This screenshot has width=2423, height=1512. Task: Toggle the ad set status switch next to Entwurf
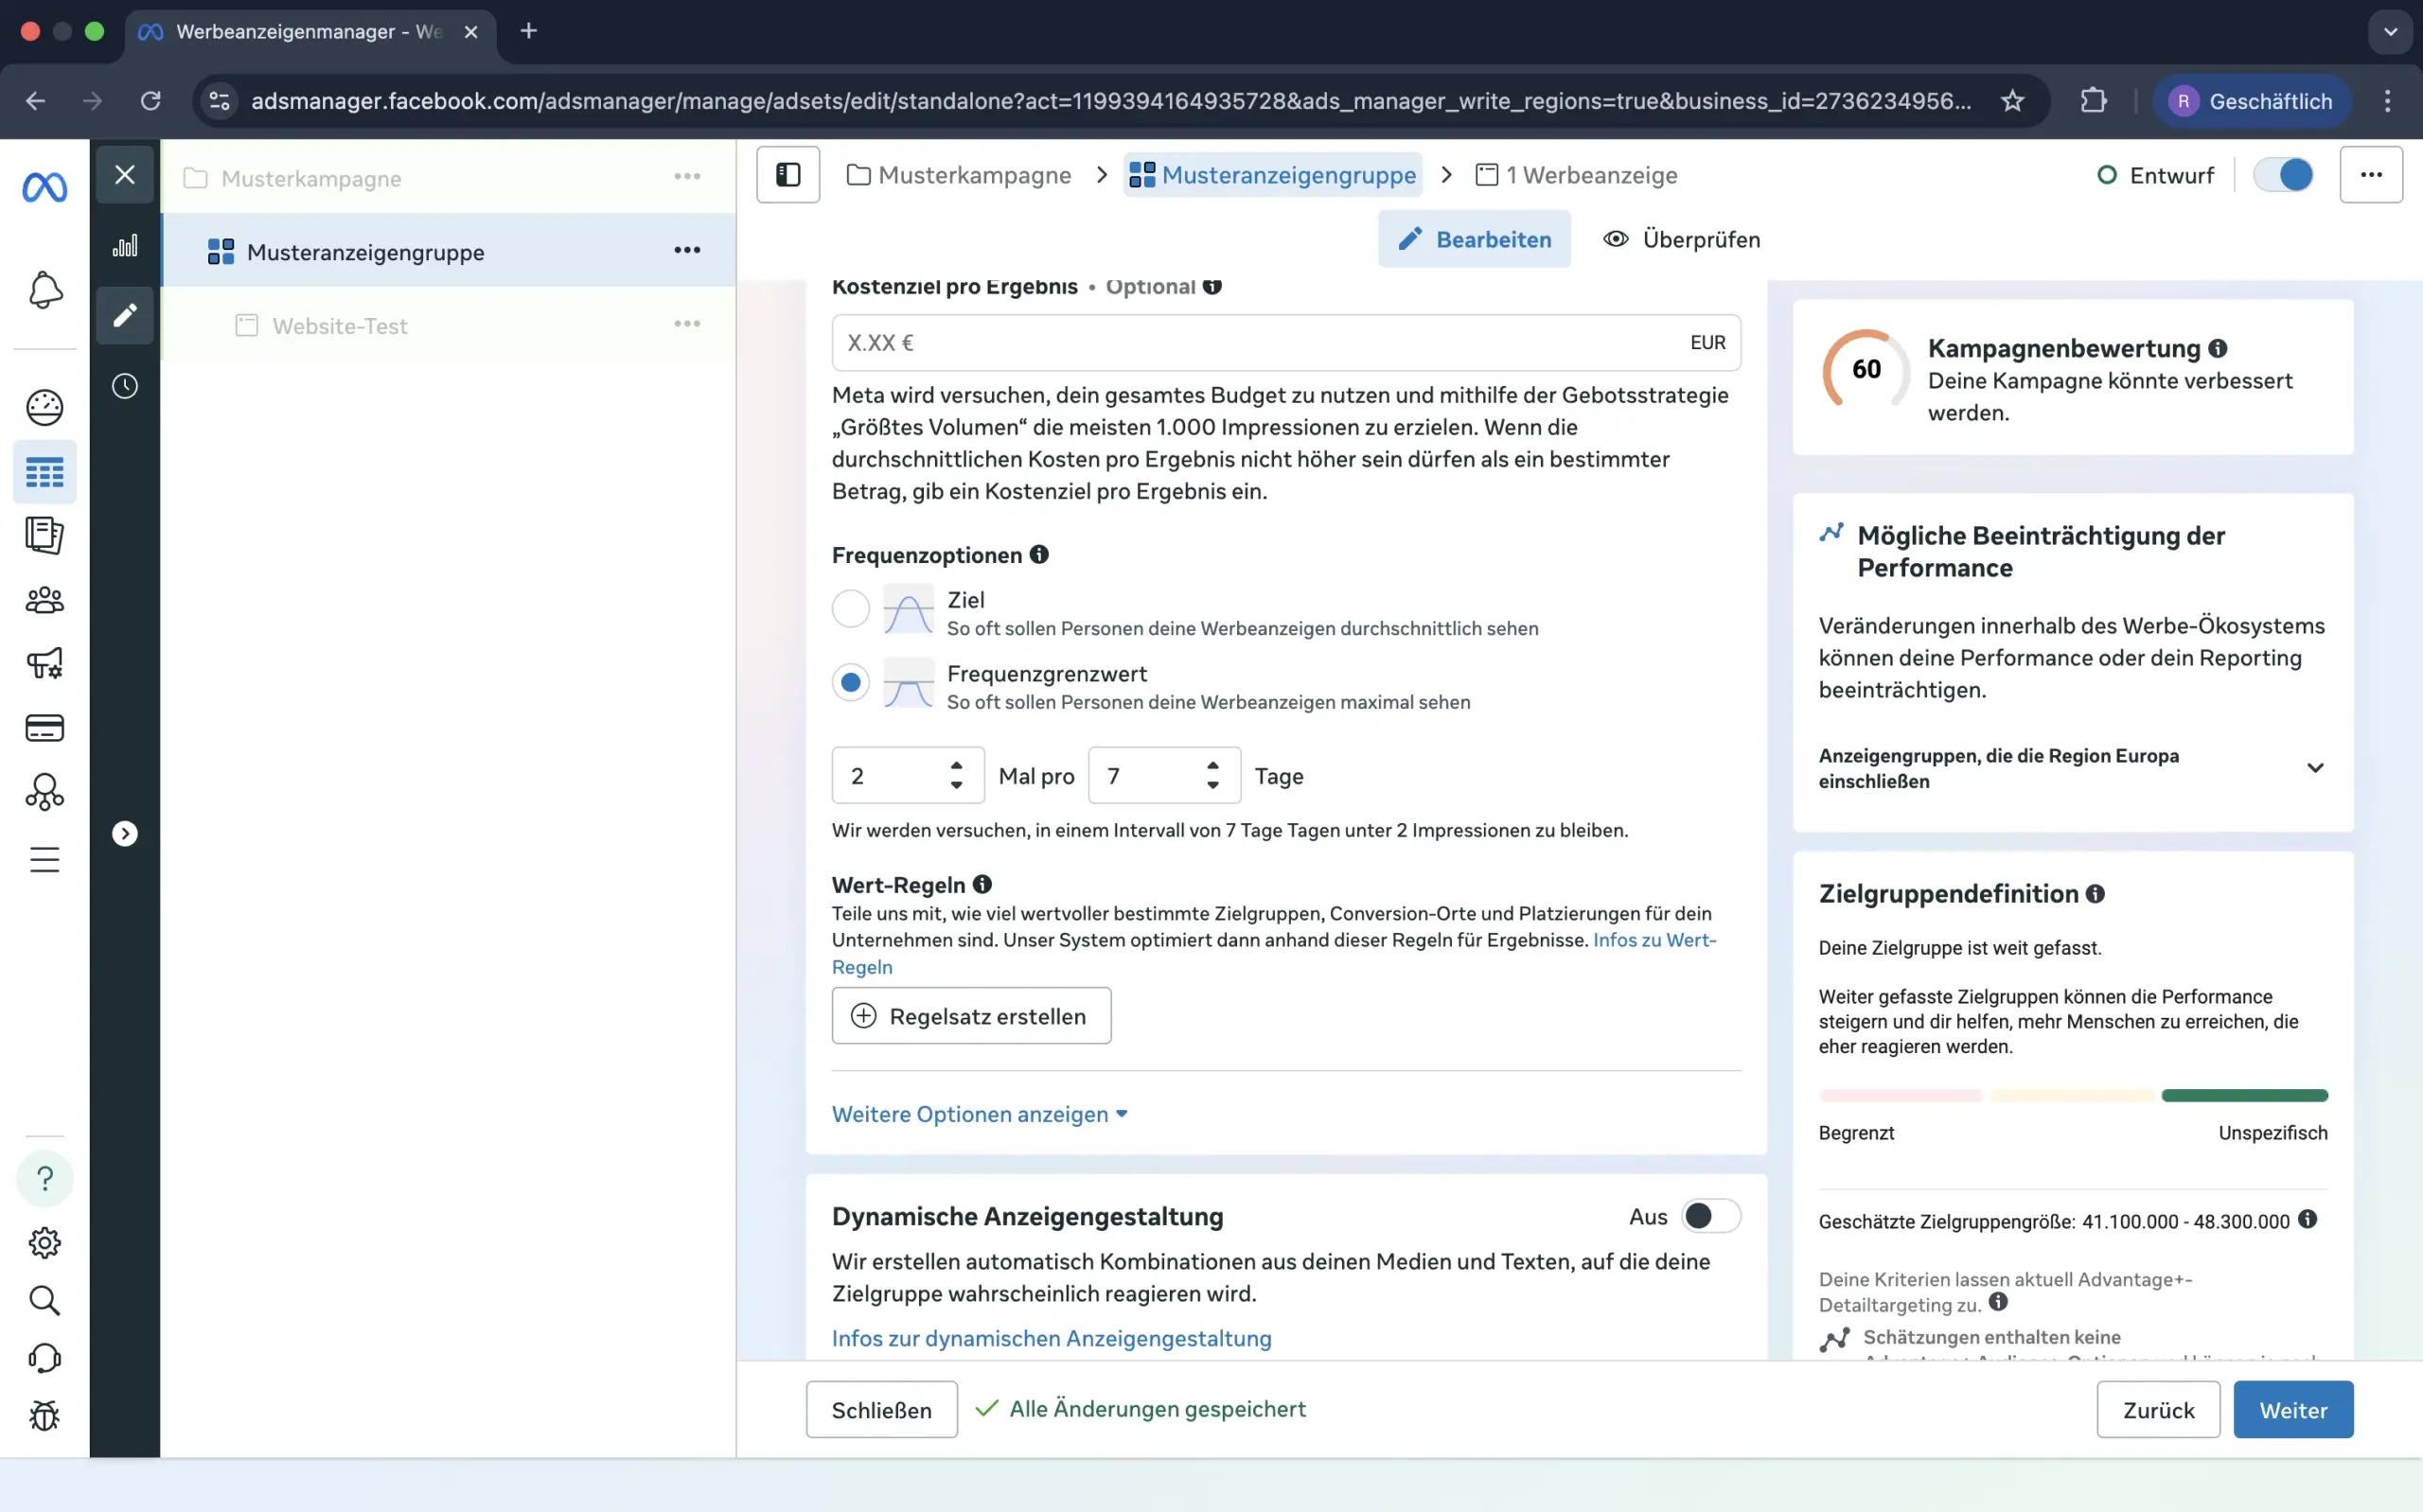point(2283,175)
